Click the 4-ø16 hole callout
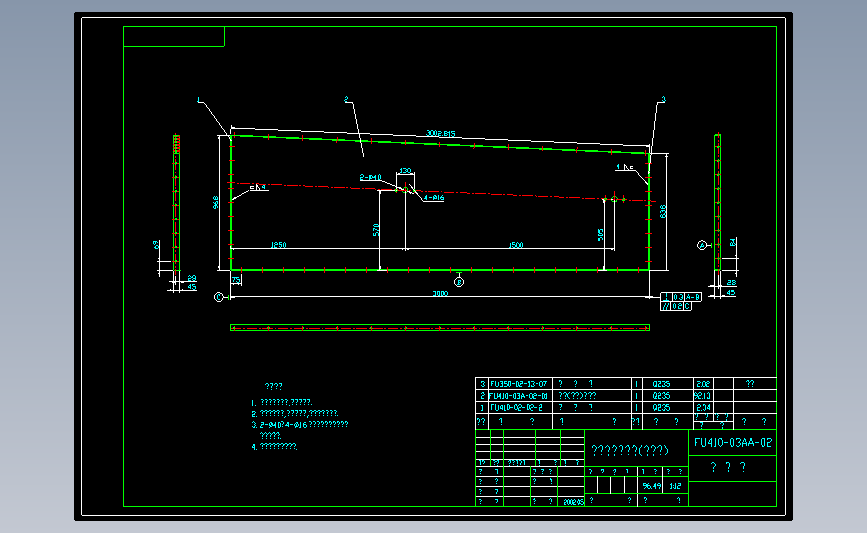Screen dimensions: 867x533 [434, 197]
